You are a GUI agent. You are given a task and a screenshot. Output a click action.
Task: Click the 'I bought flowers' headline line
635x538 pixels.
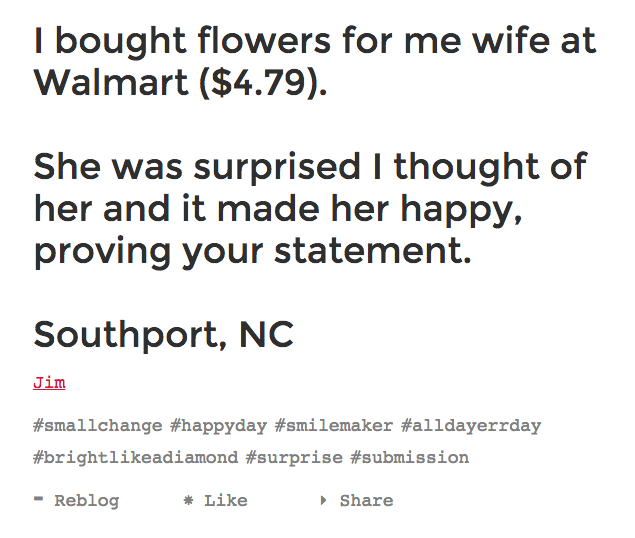pos(315,41)
